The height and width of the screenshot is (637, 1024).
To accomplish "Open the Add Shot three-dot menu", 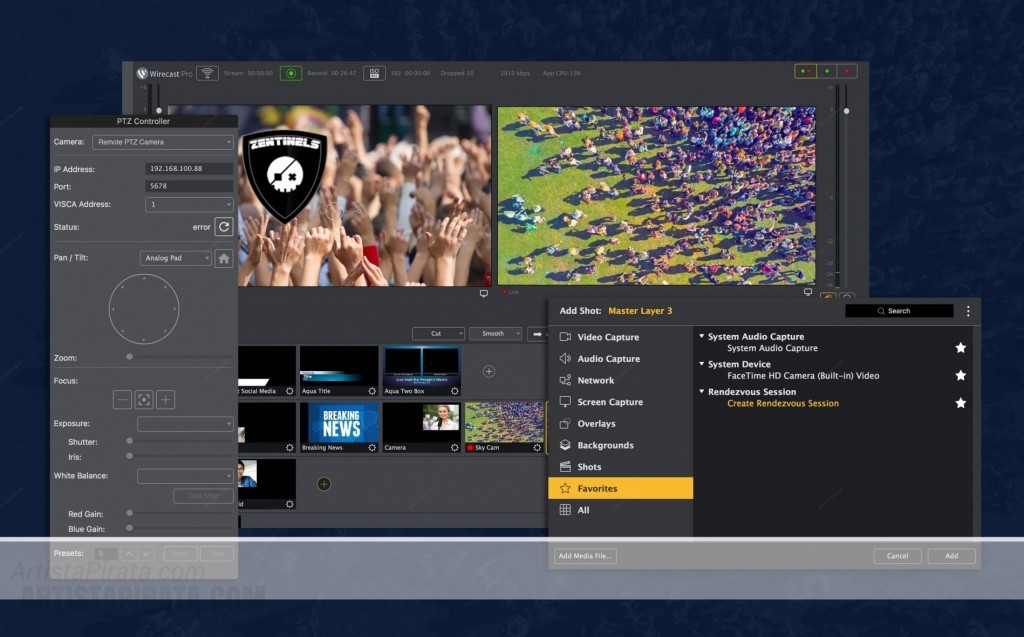I will point(968,311).
